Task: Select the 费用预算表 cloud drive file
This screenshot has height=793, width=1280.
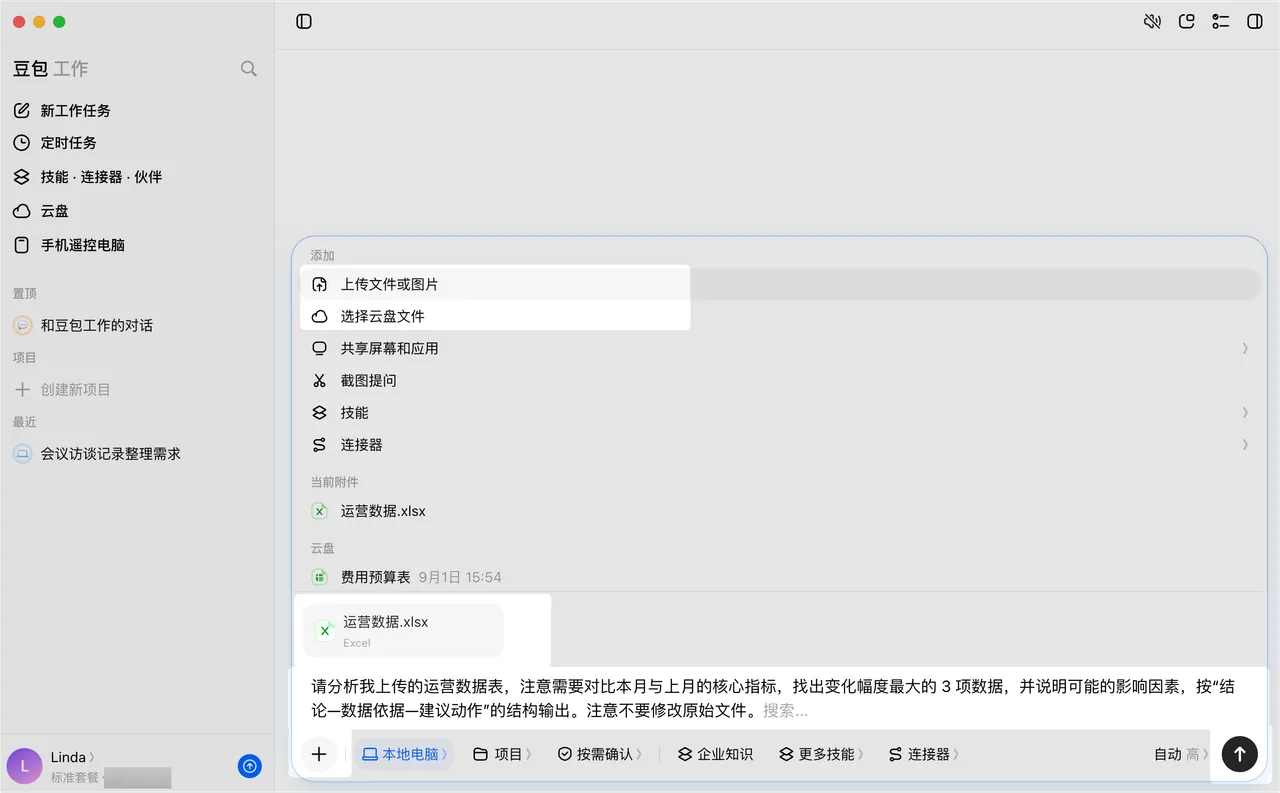Action: [x=780, y=577]
